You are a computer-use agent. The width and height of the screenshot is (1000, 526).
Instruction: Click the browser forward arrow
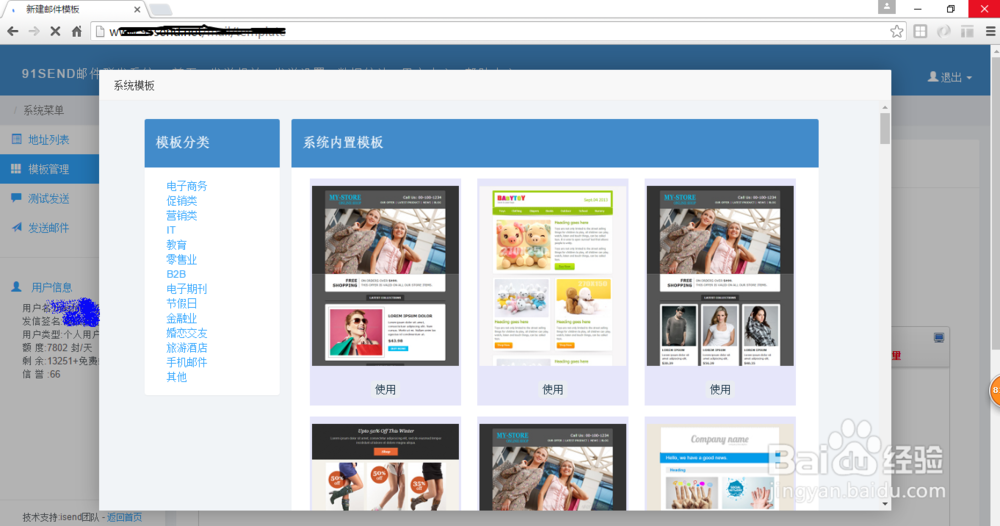[x=34, y=31]
